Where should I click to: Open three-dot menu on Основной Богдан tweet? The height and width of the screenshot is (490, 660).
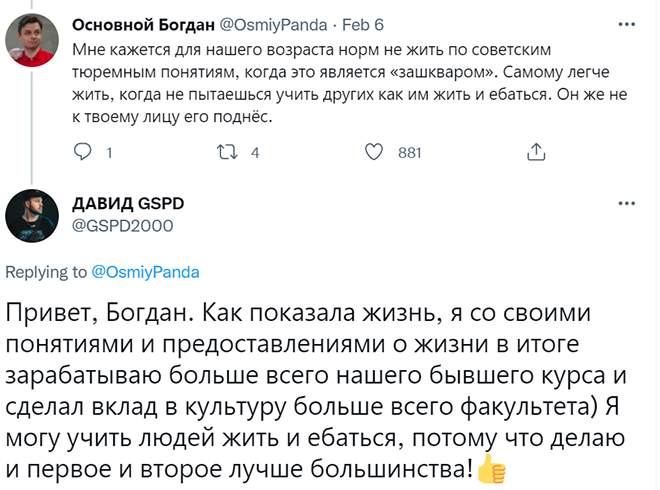point(626,24)
